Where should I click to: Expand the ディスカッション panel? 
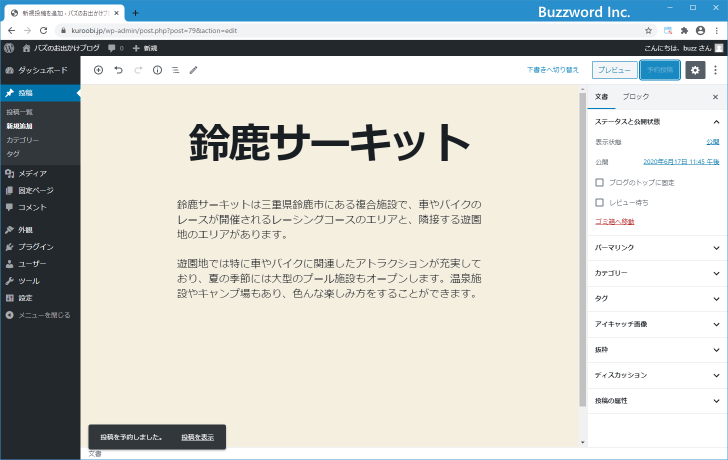click(x=656, y=375)
